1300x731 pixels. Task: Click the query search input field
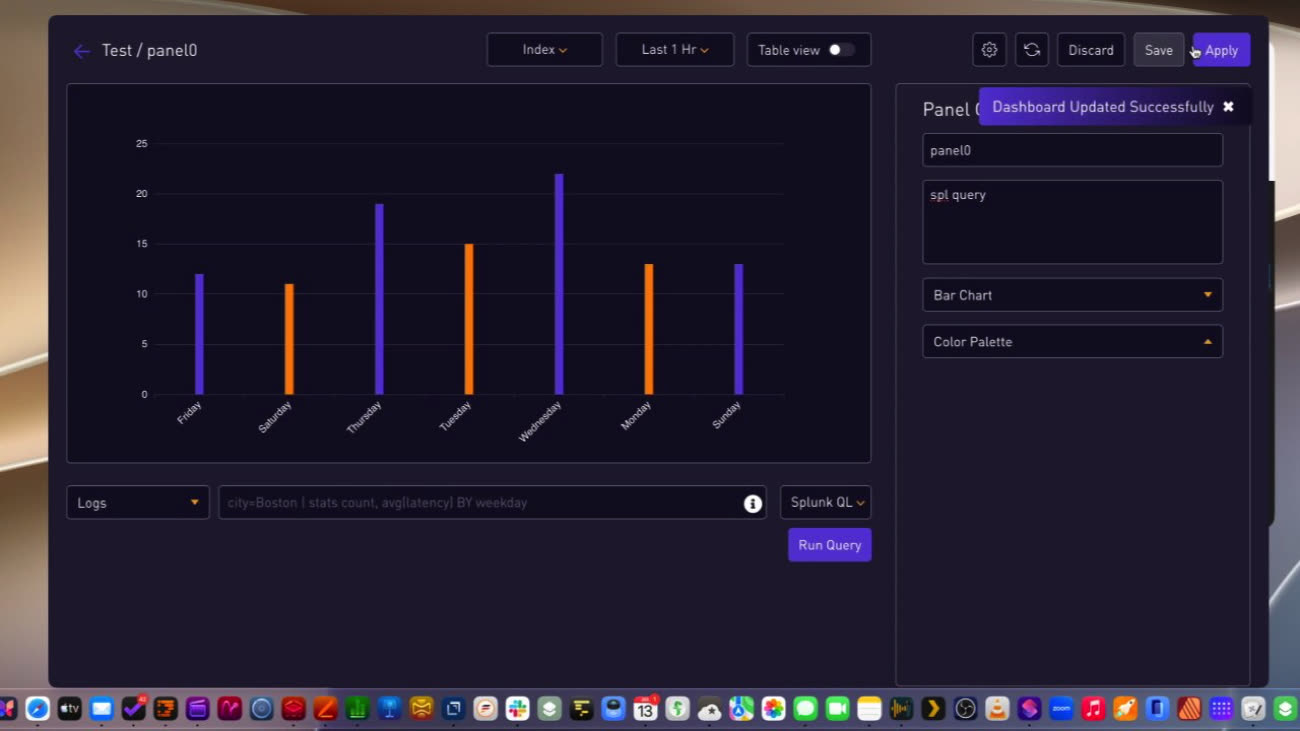[x=492, y=503]
